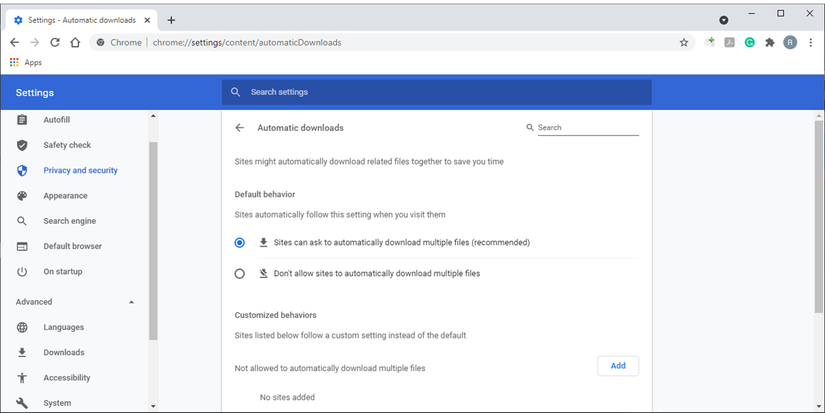The image size is (825, 413).
Task: Click the browser forward arrow
Action: [35, 43]
